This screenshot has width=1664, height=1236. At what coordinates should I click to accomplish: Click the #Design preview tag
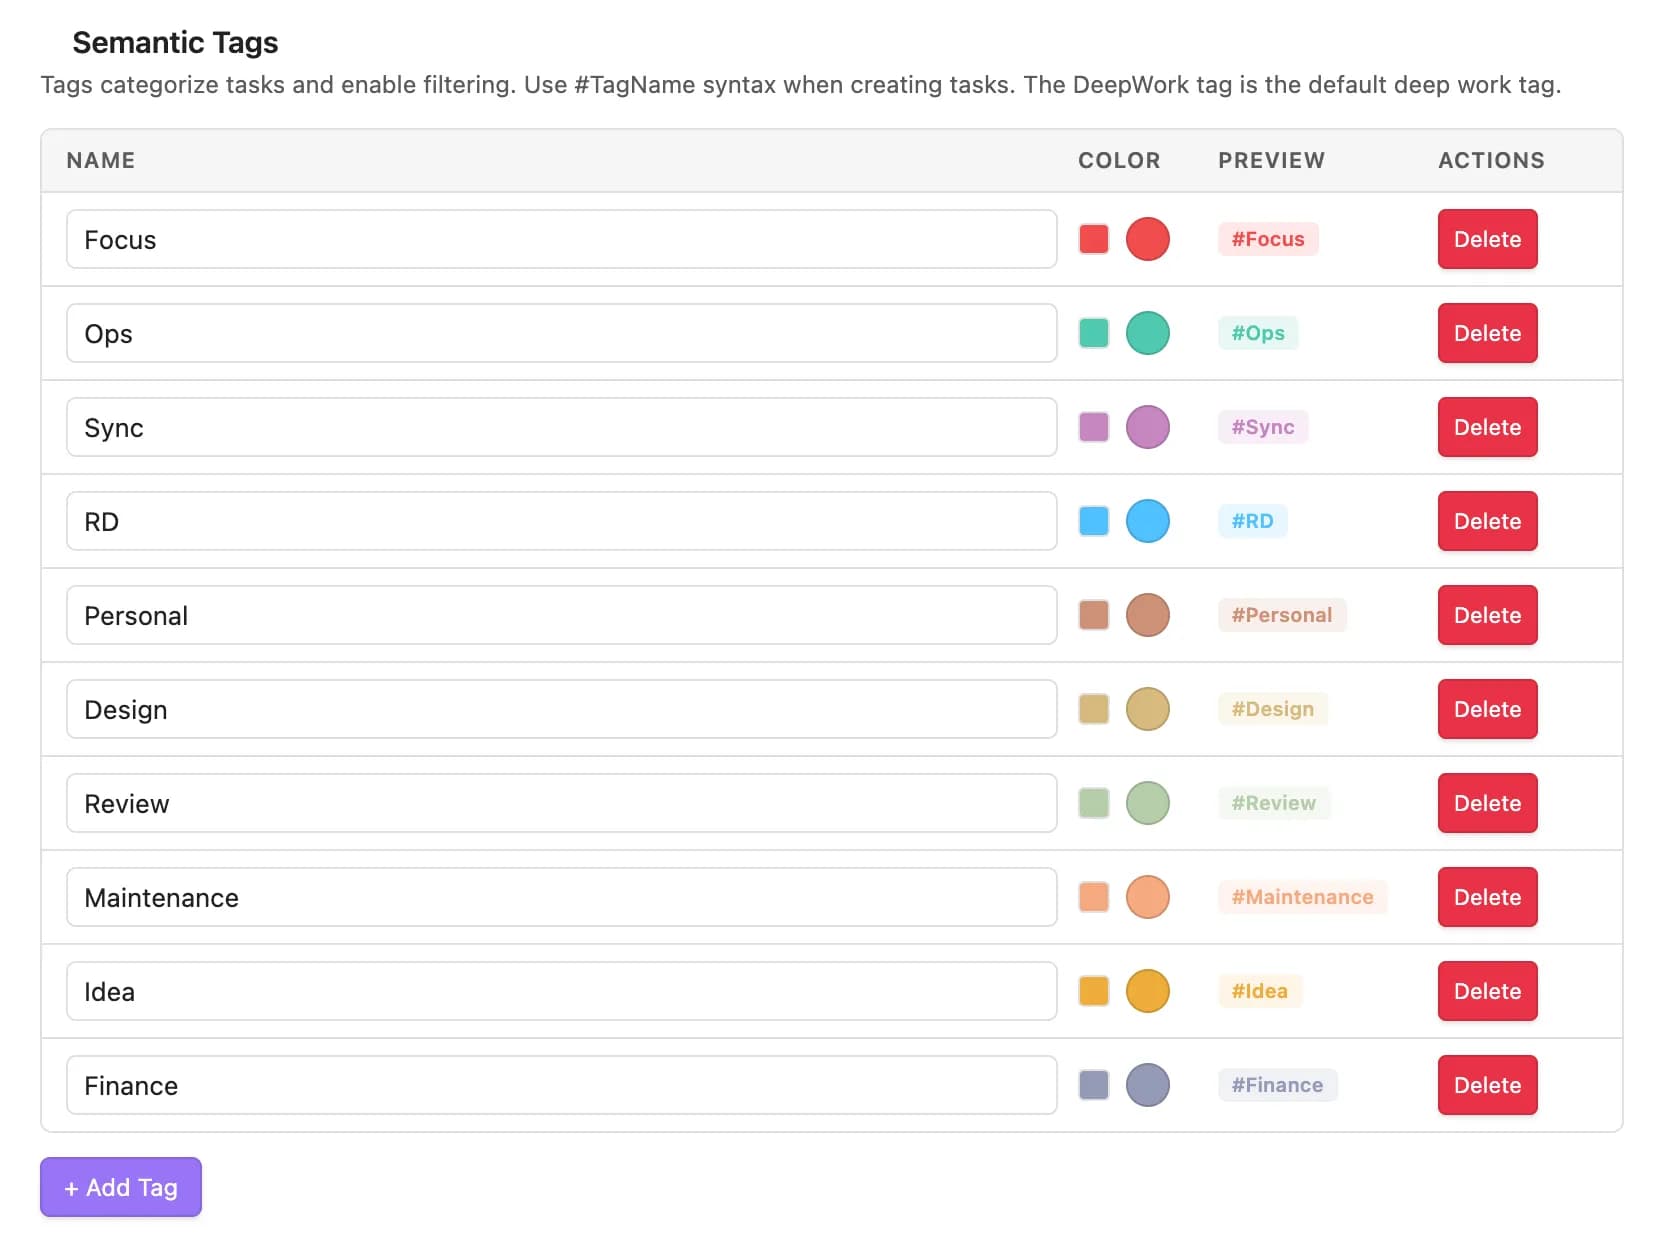click(1272, 709)
